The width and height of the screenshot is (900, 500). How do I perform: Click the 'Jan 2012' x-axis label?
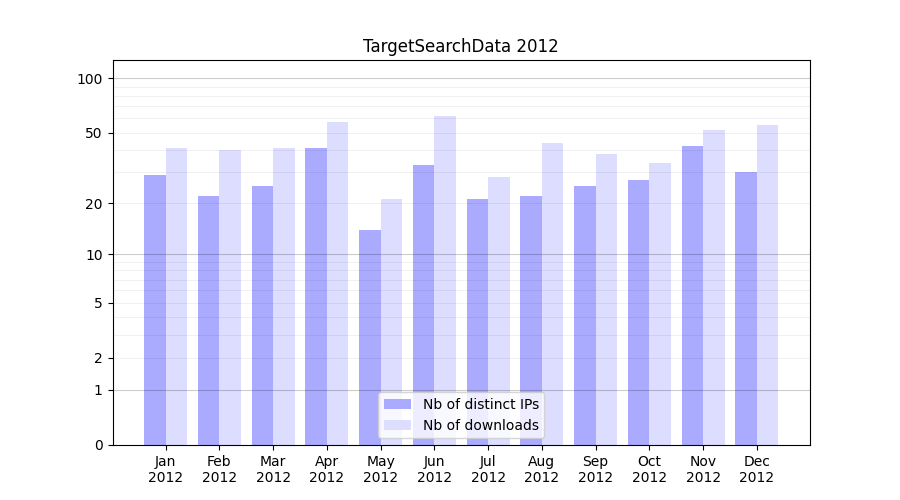(166, 469)
